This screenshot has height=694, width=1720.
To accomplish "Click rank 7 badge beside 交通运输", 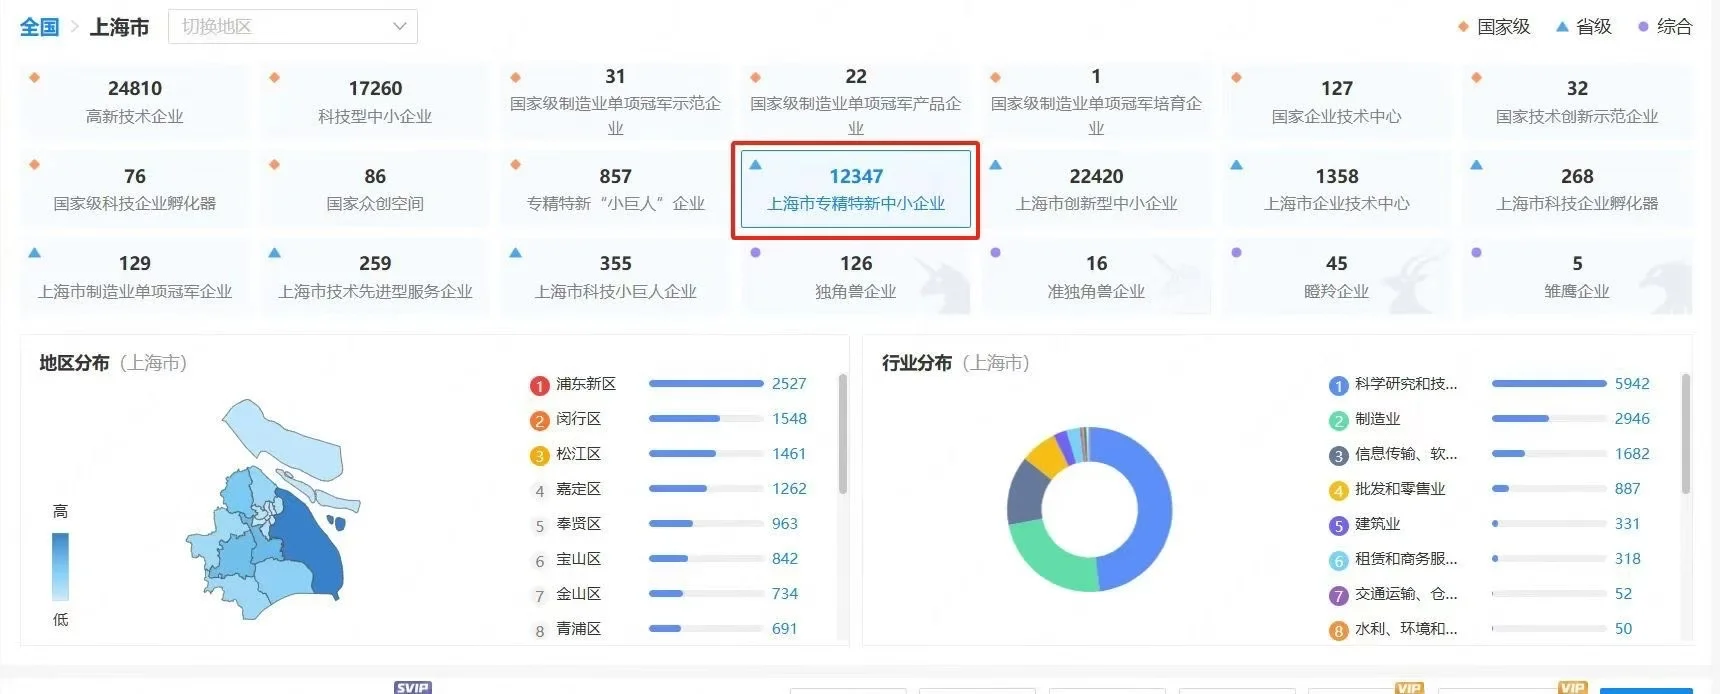I will 1339,596.
